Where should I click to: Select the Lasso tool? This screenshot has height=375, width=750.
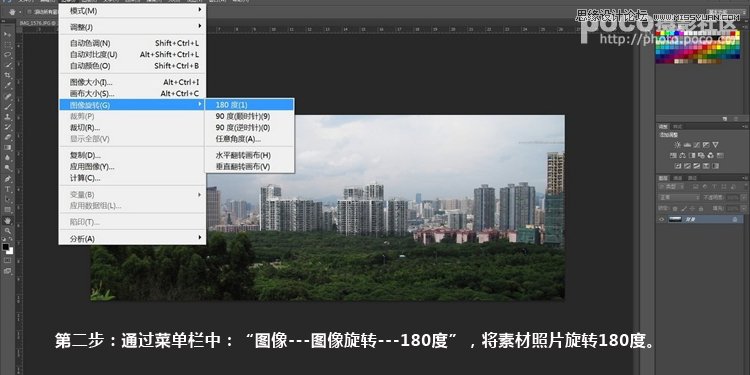tap(8, 55)
